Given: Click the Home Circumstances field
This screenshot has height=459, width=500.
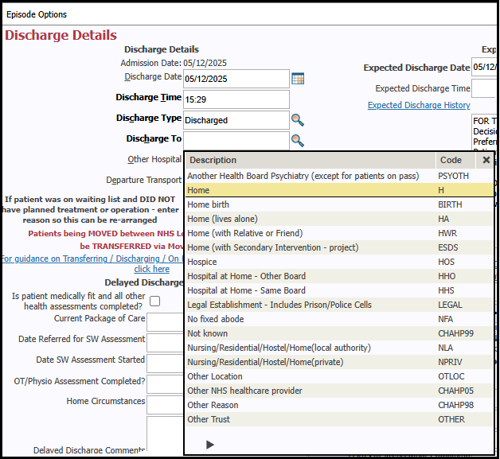Looking at the screenshot, I should [165, 405].
